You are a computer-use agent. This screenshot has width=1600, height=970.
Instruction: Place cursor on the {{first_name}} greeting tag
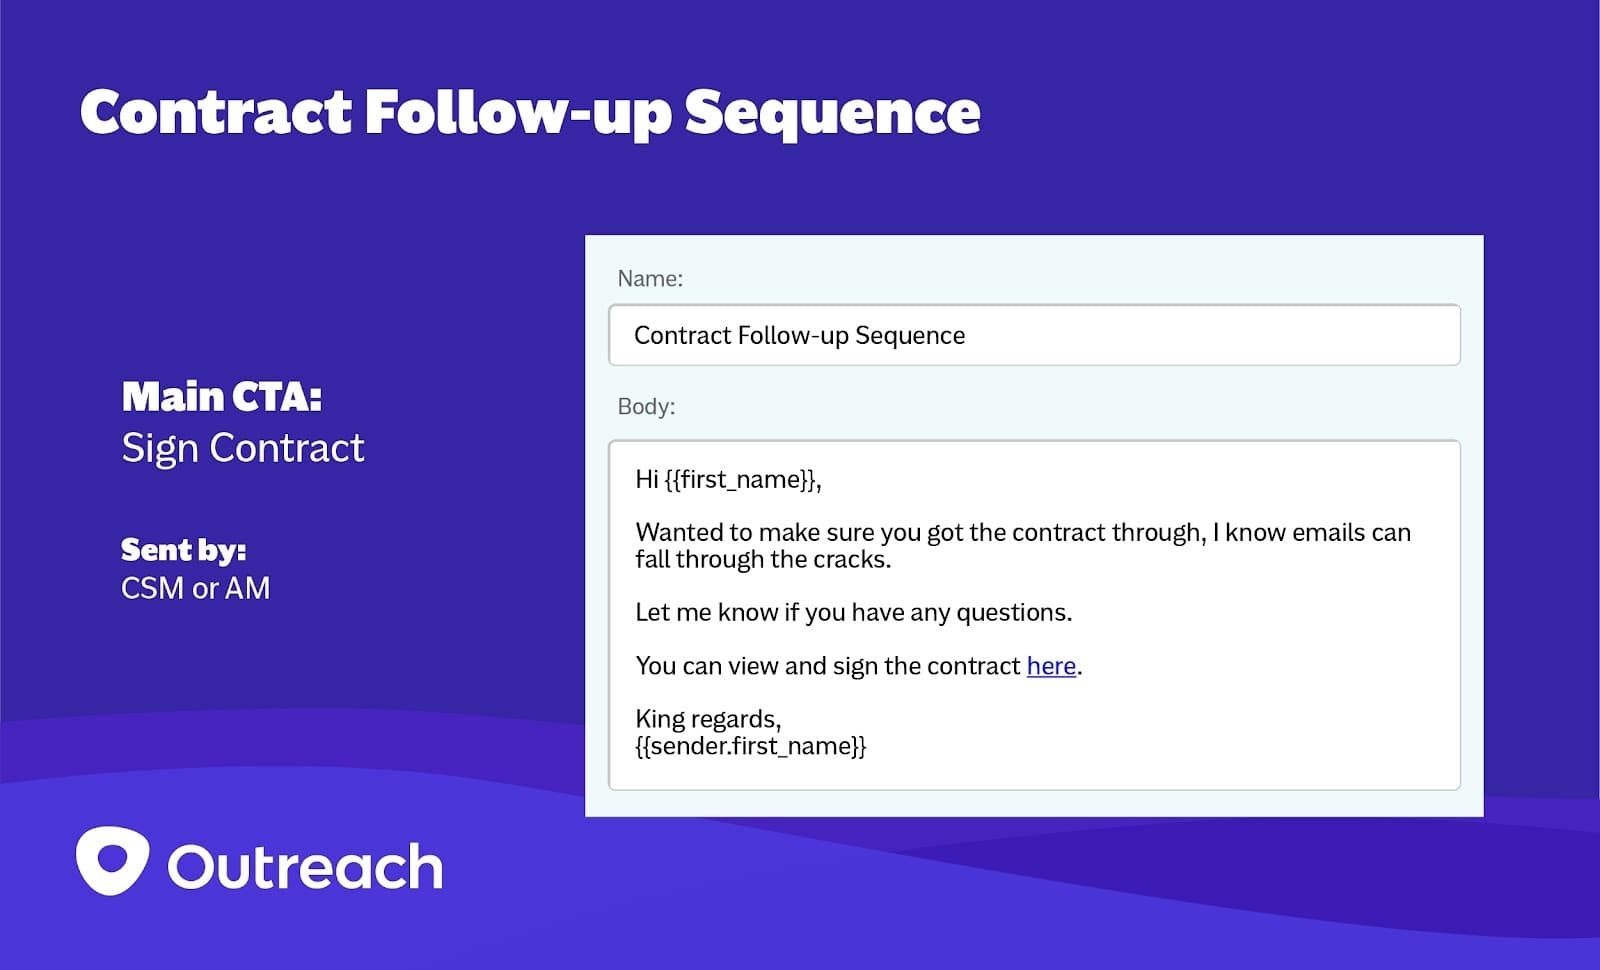(742, 480)
